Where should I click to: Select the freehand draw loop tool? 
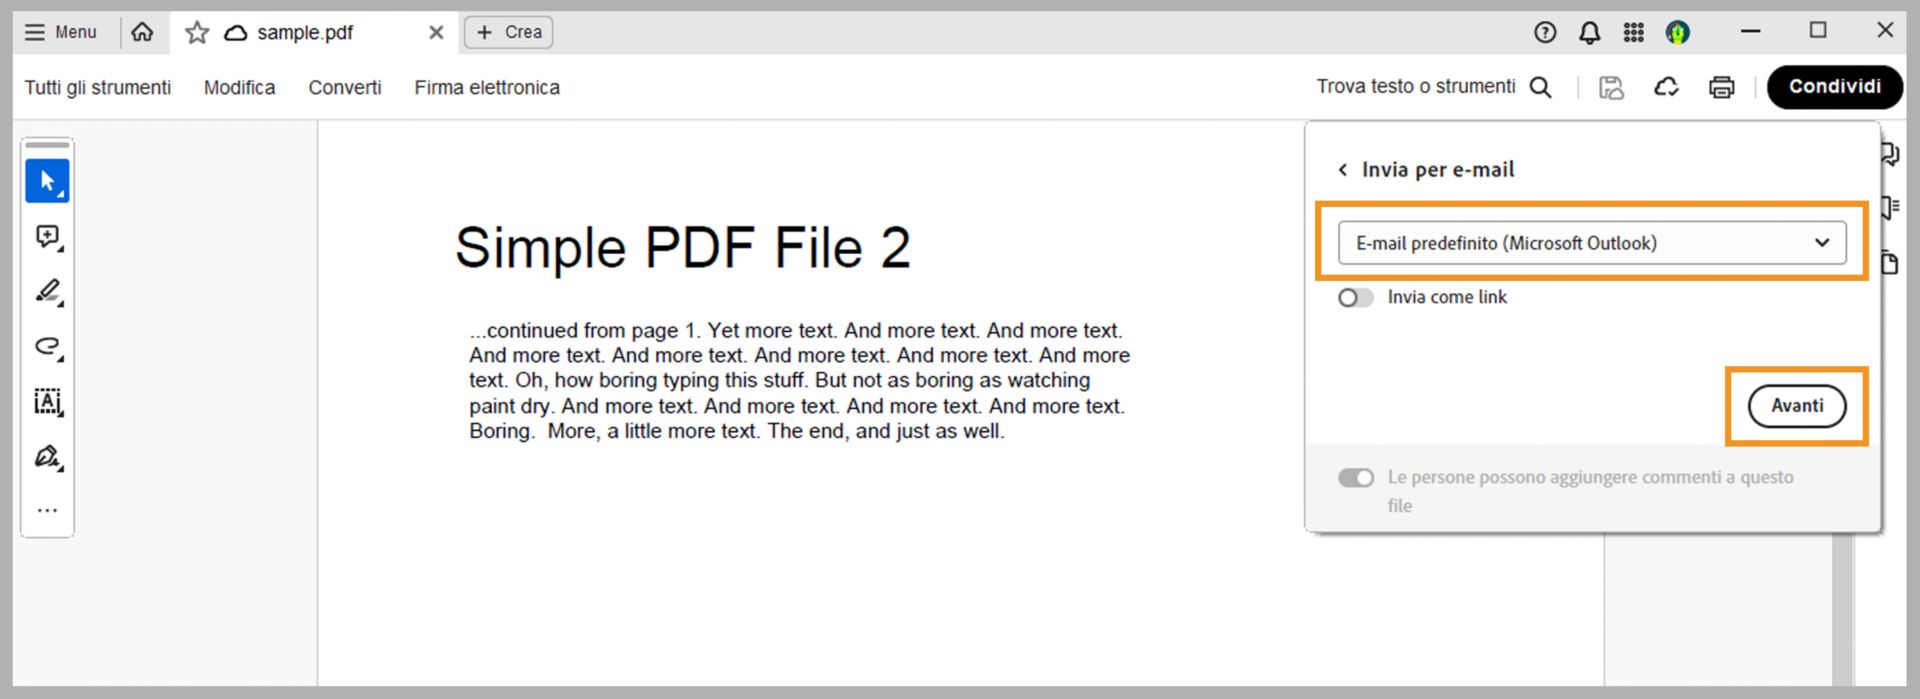[47, 347]
